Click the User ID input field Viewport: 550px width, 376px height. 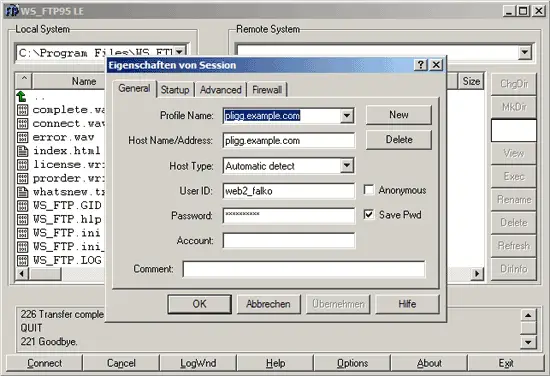click(x=289, y=191)
